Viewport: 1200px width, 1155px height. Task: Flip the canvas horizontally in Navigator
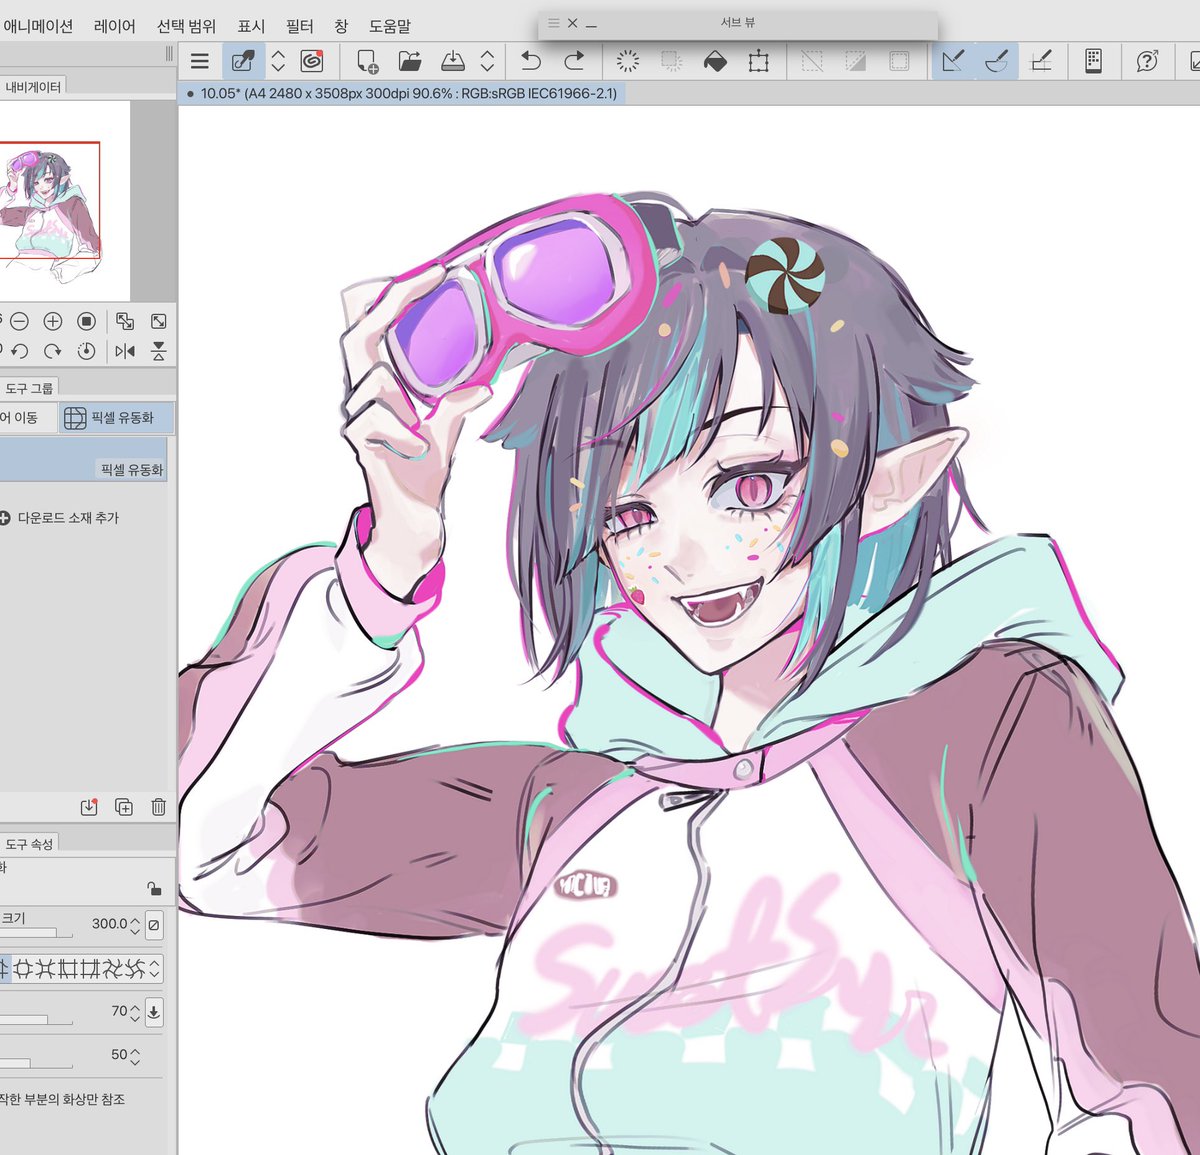tap(125, 351)
